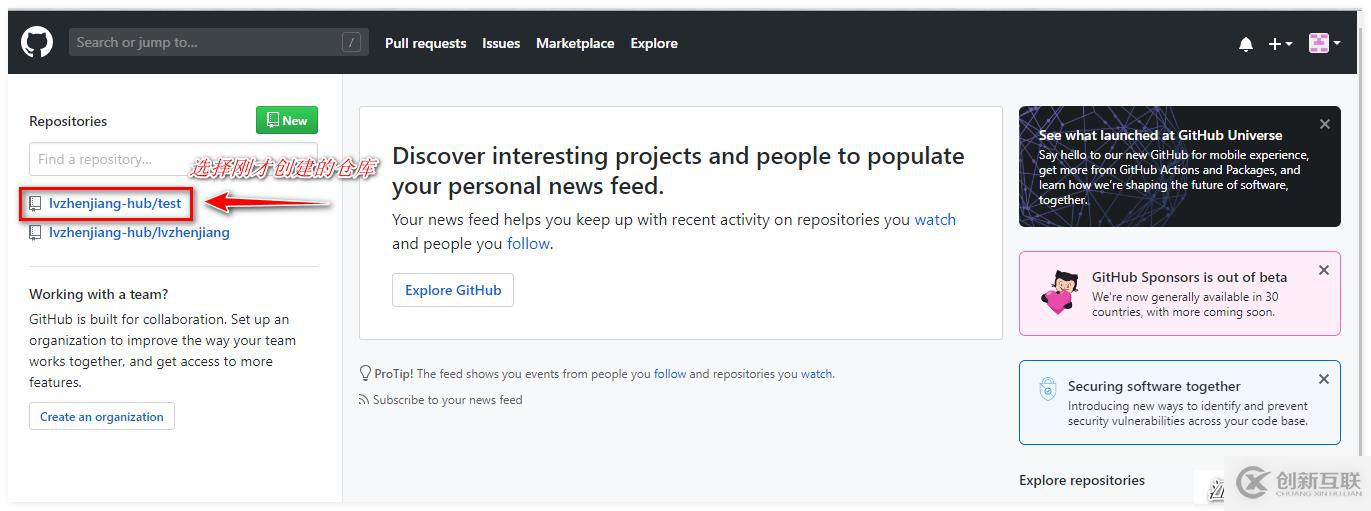Open the user avatar menu

[1324, 43]
